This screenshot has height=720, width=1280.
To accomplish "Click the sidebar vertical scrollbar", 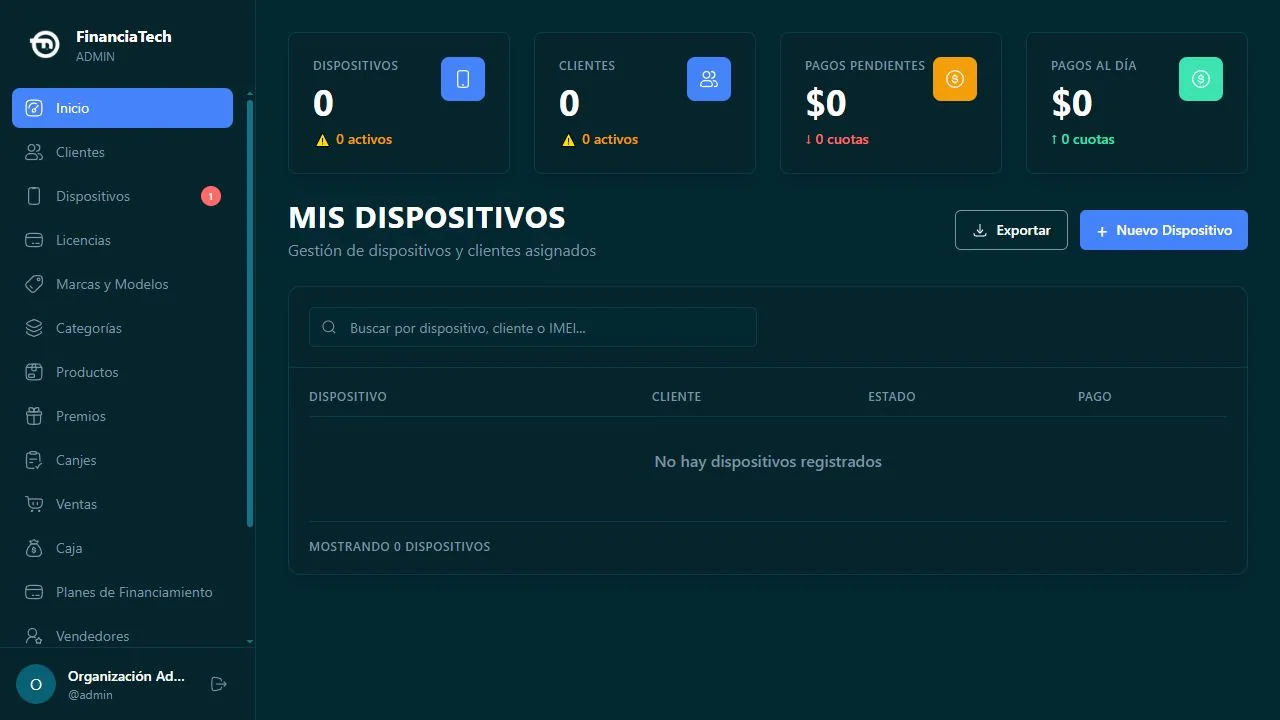I will 250,313.
